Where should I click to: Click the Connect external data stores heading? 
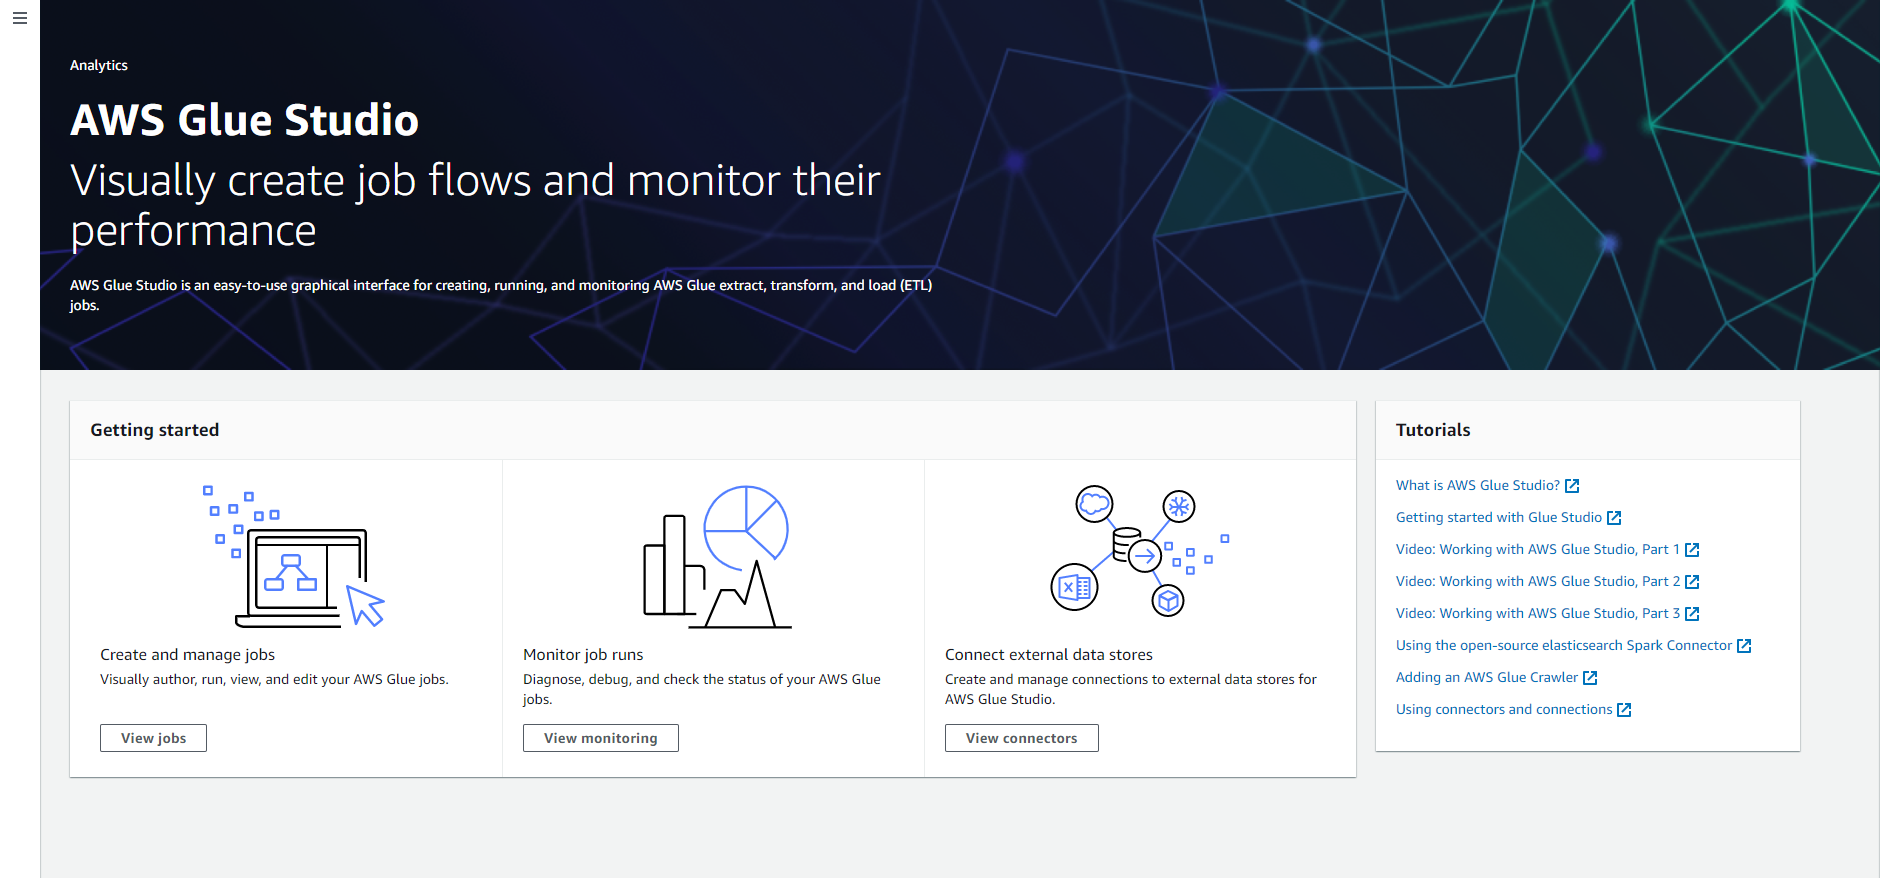point(1048,654)
